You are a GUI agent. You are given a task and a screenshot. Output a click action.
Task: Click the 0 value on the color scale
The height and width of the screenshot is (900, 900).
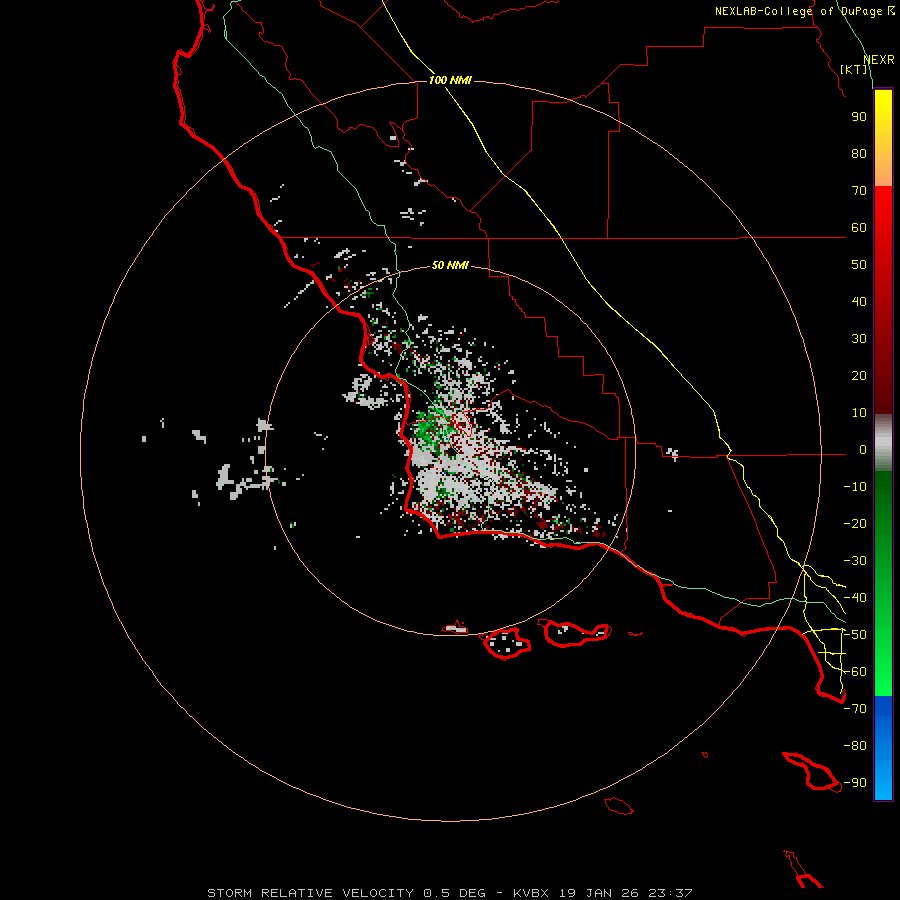[863, 449]
